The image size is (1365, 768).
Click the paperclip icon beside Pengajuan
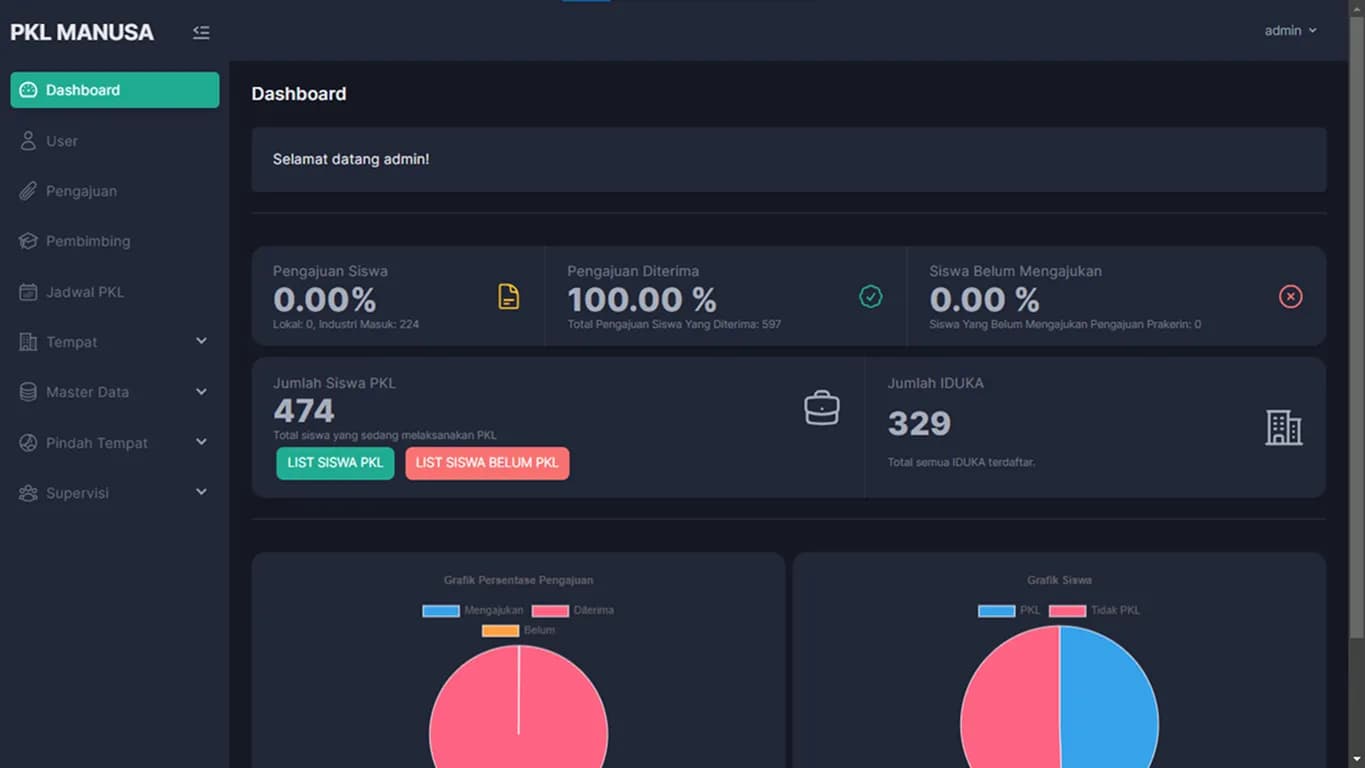28,191
